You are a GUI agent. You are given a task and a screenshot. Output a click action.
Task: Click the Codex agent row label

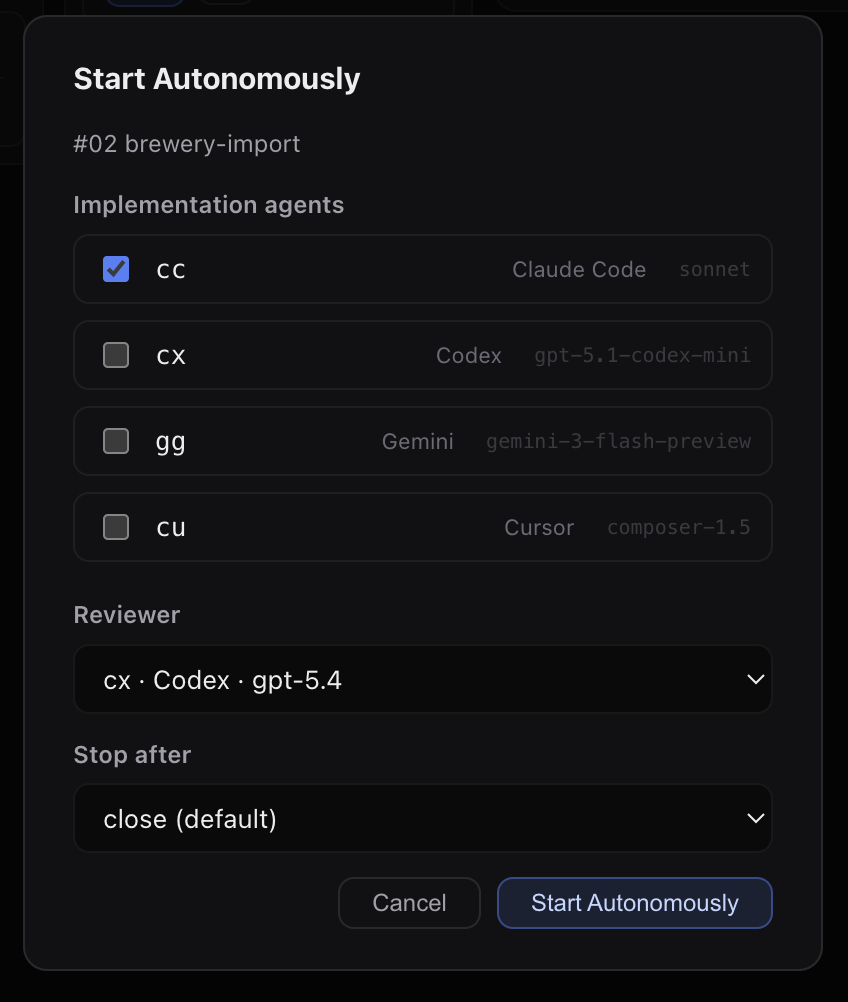(x=468, y=355)
